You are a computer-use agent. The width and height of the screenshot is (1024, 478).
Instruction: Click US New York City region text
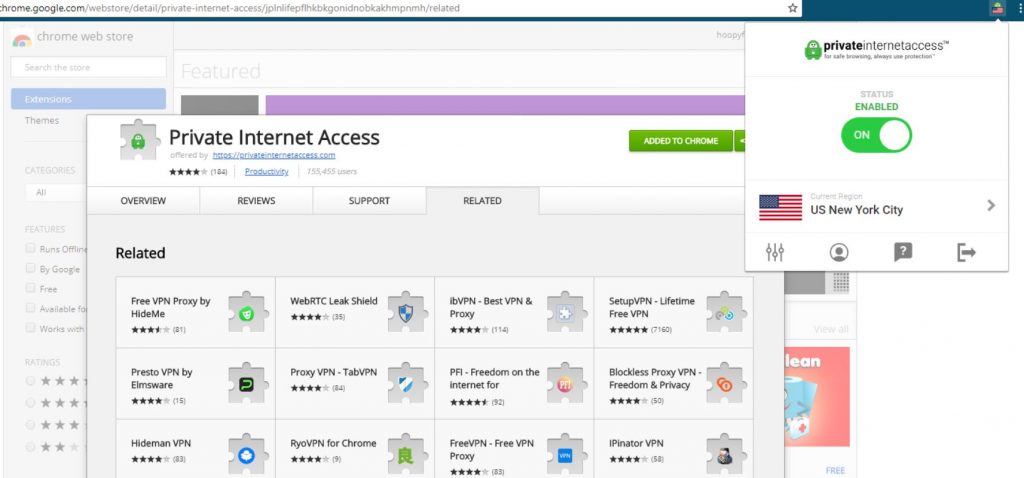[x=856, y=210]
